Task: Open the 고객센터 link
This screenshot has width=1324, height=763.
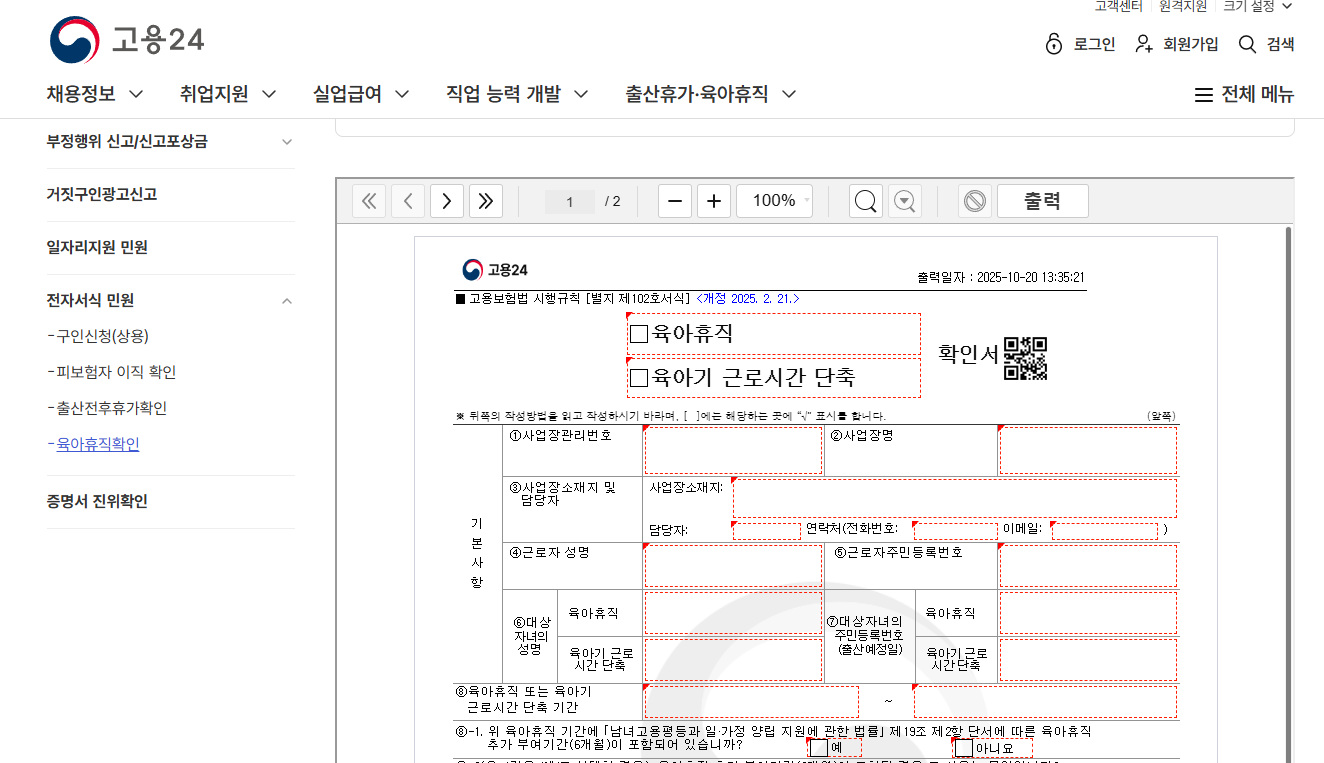Action: 1118,6
